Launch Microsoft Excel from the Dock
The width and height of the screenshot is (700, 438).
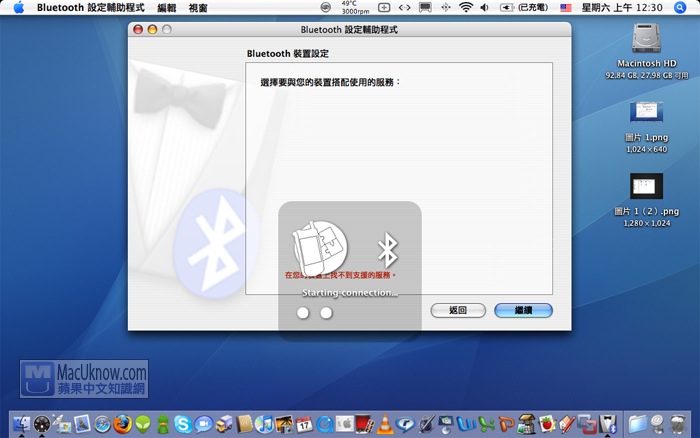tap(486, 424)
